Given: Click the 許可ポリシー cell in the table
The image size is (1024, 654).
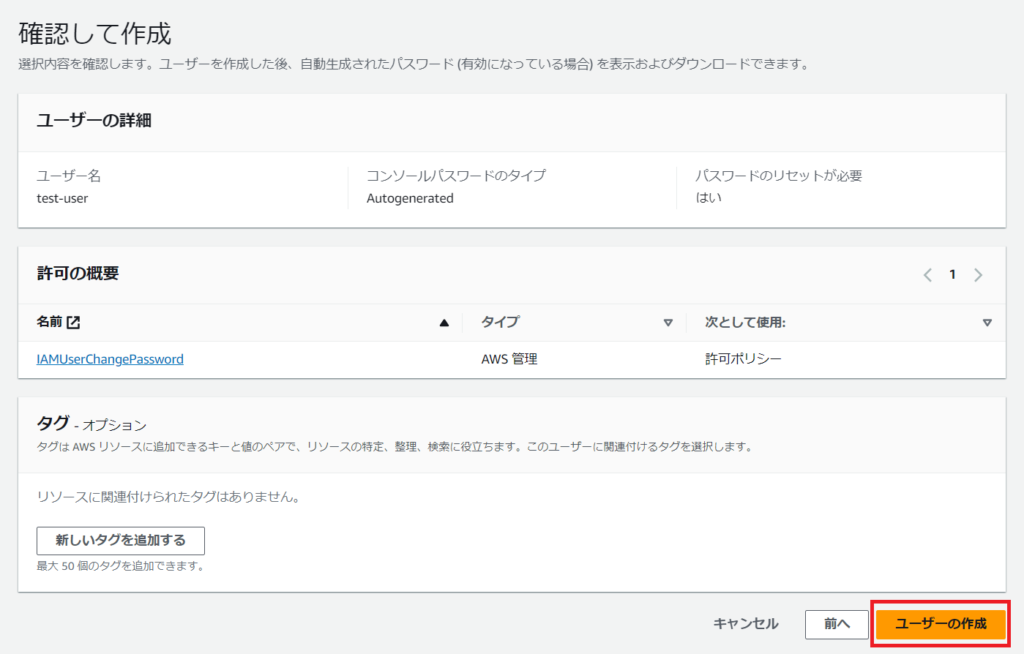Looking at the screenshot, I should coord(743,359).
